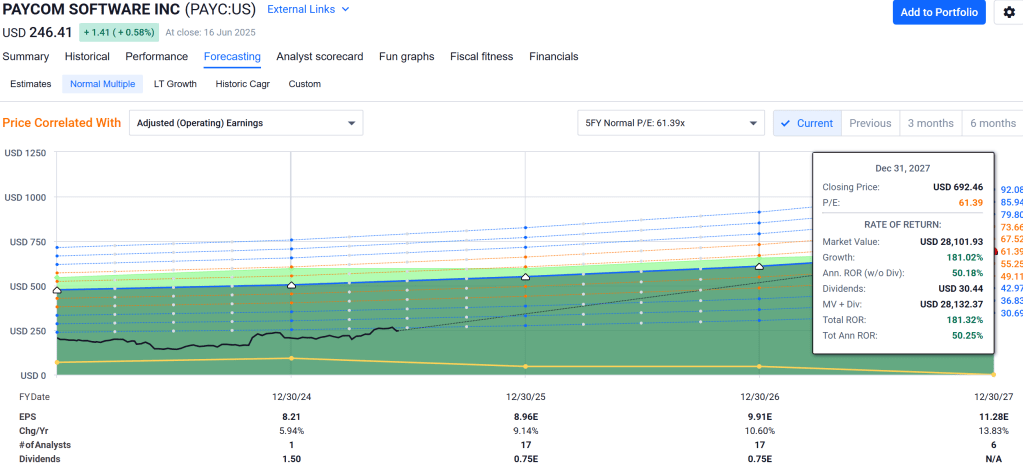
Task: Click white triangle marker at 12/30/25
Action: point(525,277)
